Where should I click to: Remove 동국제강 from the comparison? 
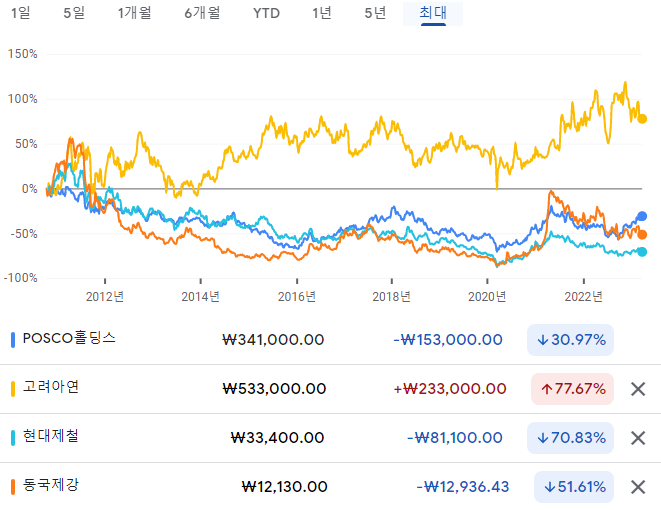coord(638,487)
